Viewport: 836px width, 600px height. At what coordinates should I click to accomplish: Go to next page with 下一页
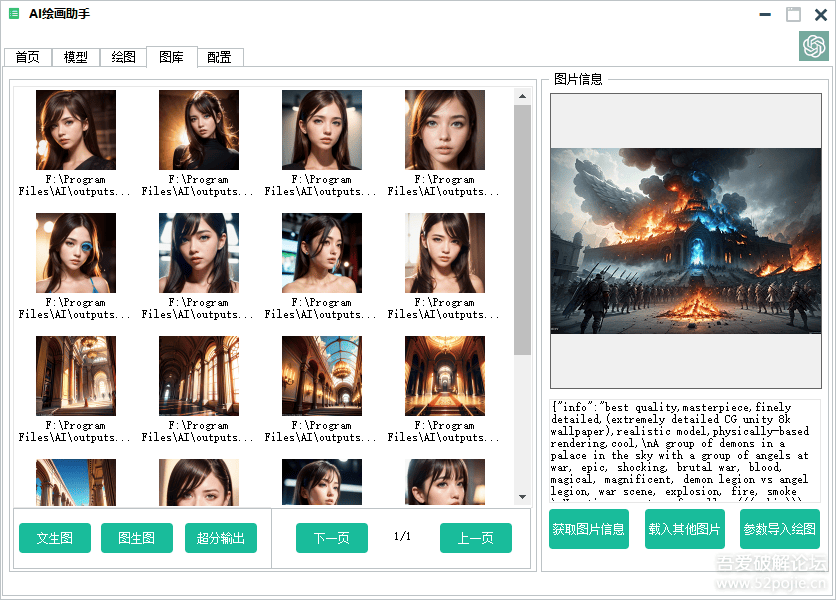[x=332, y=538]
